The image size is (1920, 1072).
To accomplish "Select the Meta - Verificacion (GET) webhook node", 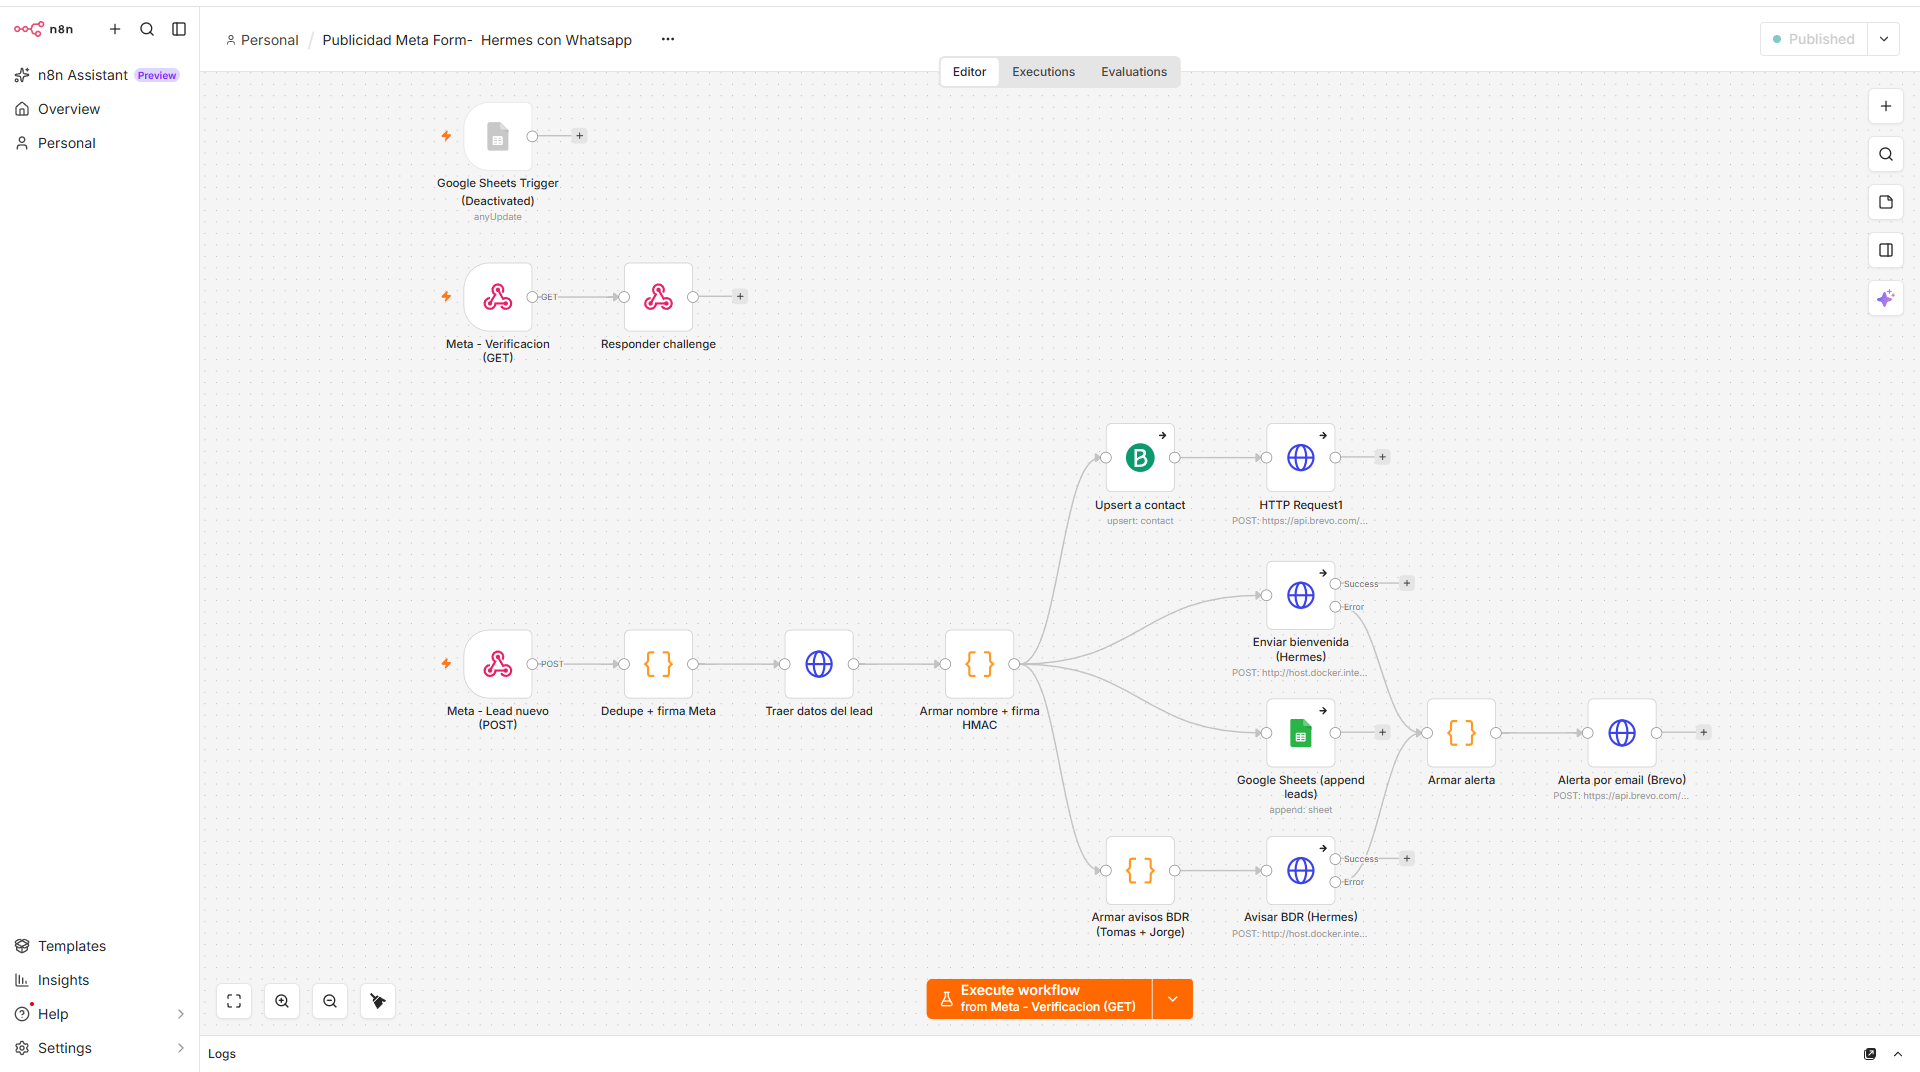I will click(x=498, y=297).
